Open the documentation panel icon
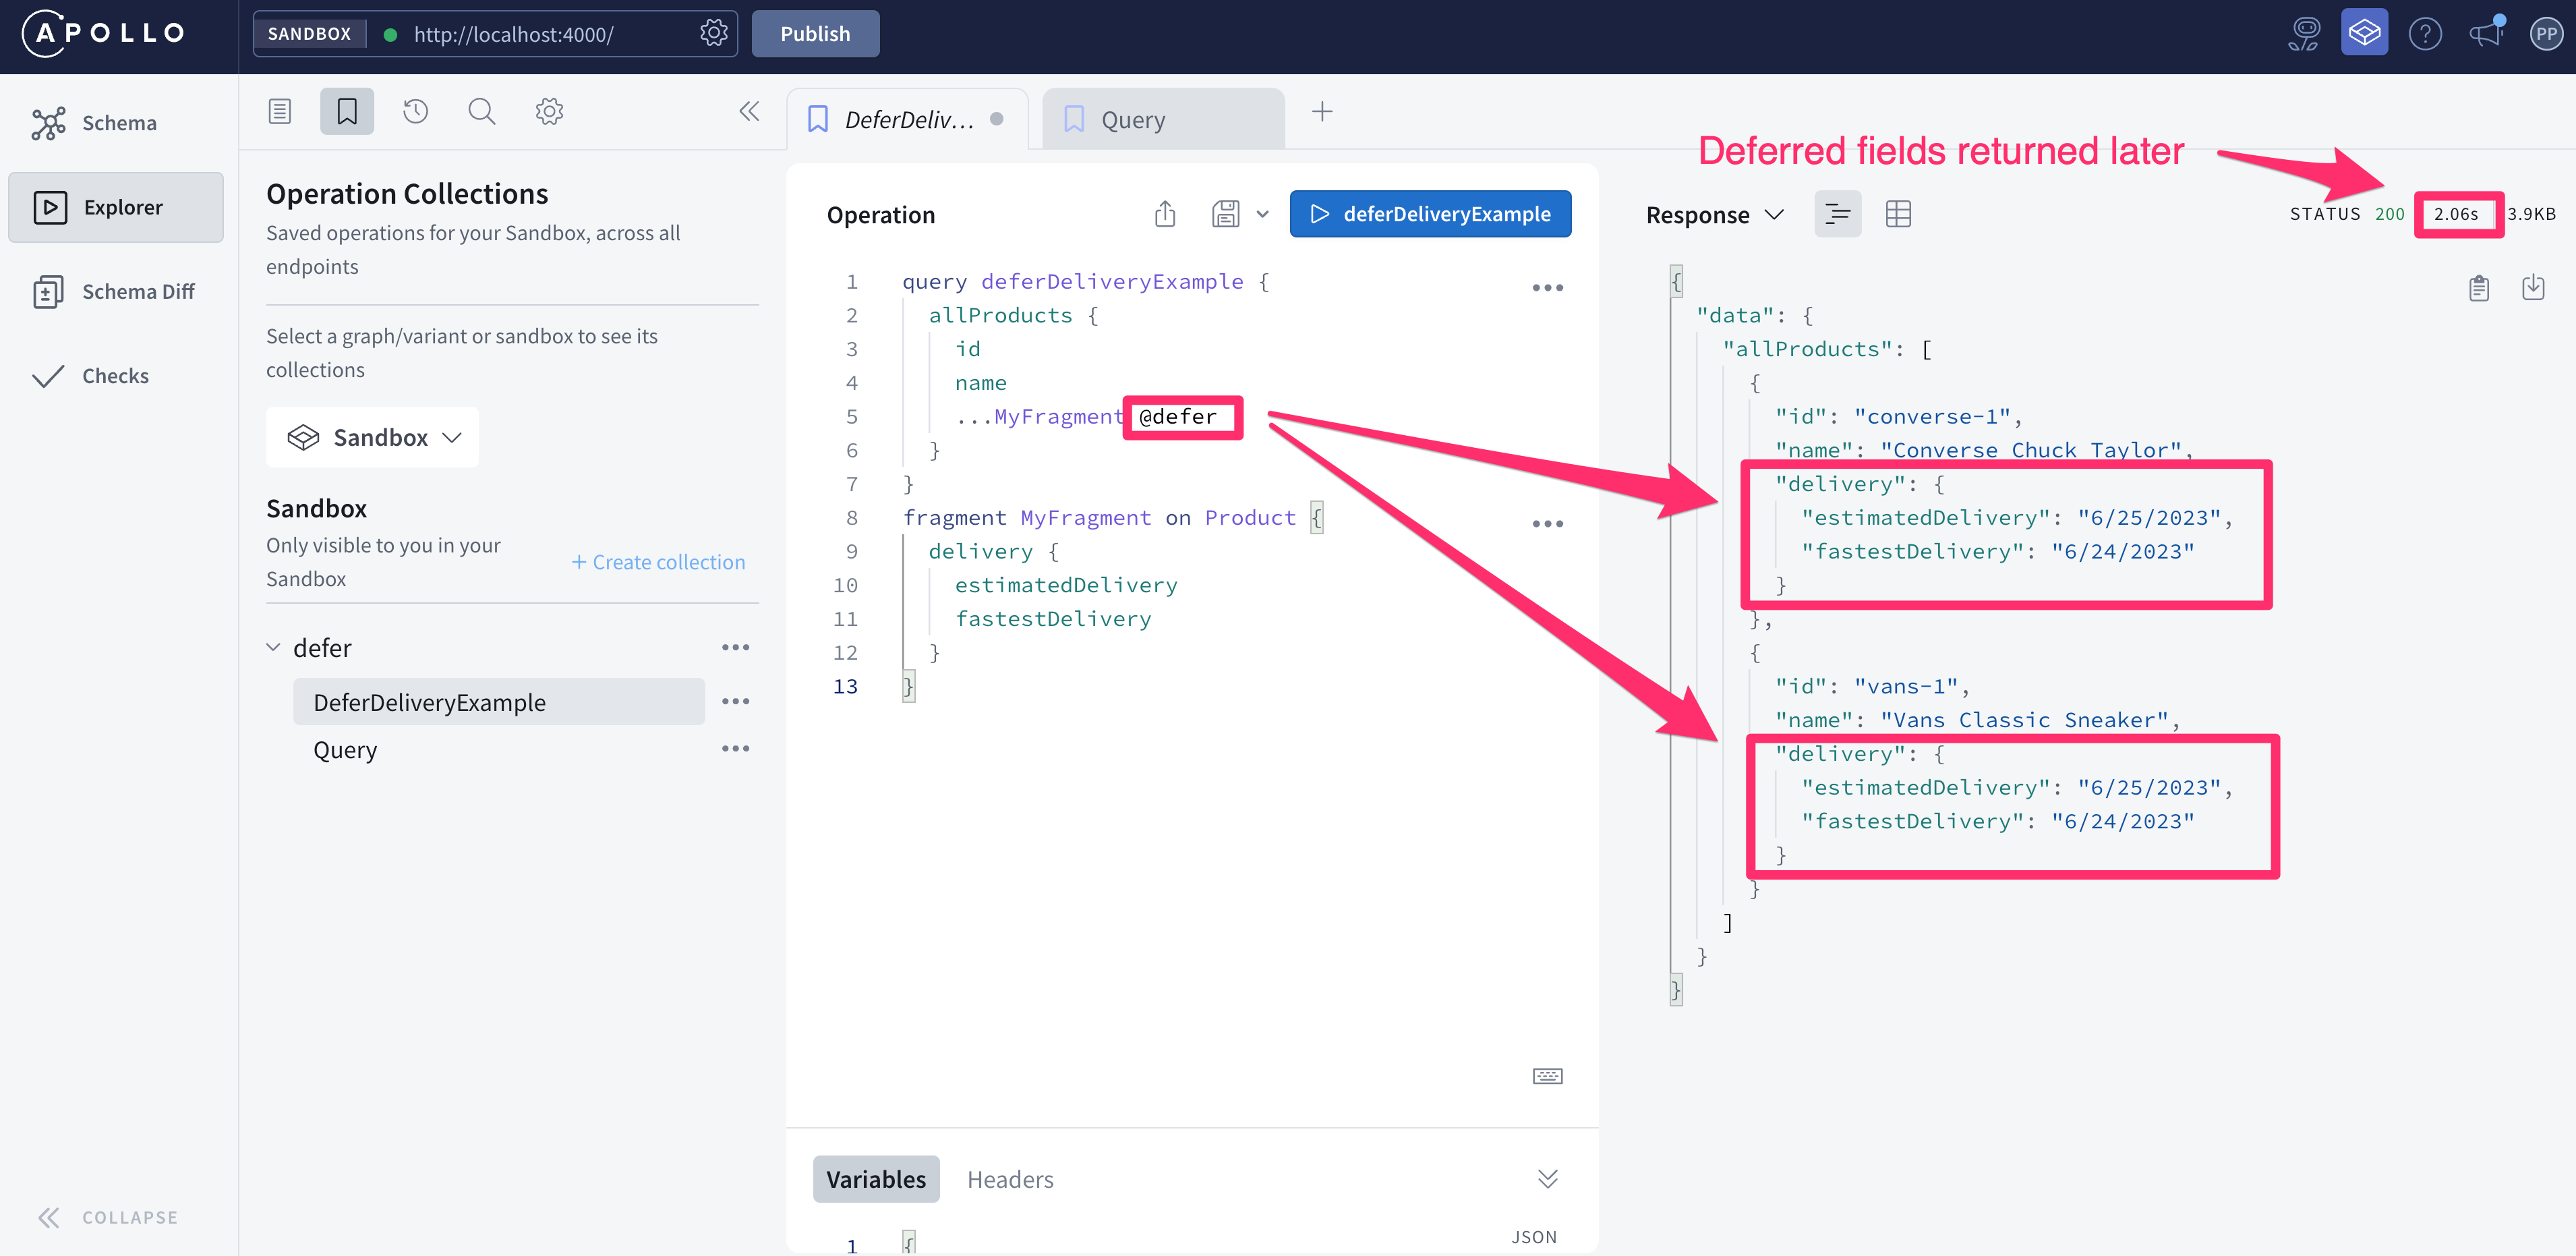This screenshot has height=1256, width=2576. (280, 111)
